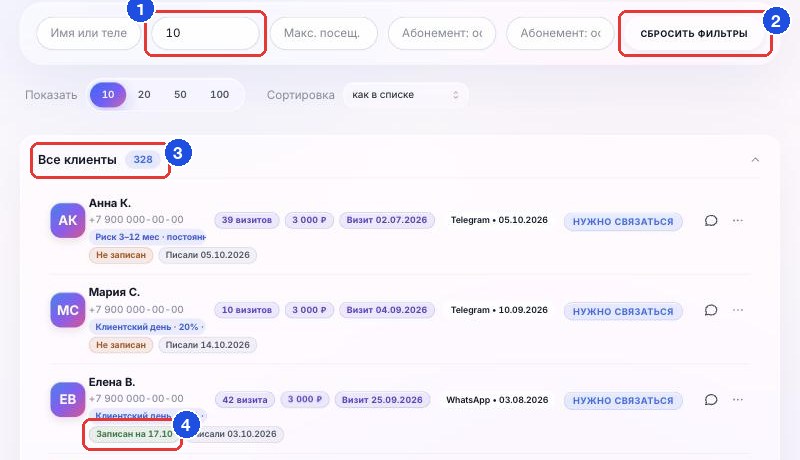Open client name Елена В.
Screen dimensions: 800x460
coord(112,382)
